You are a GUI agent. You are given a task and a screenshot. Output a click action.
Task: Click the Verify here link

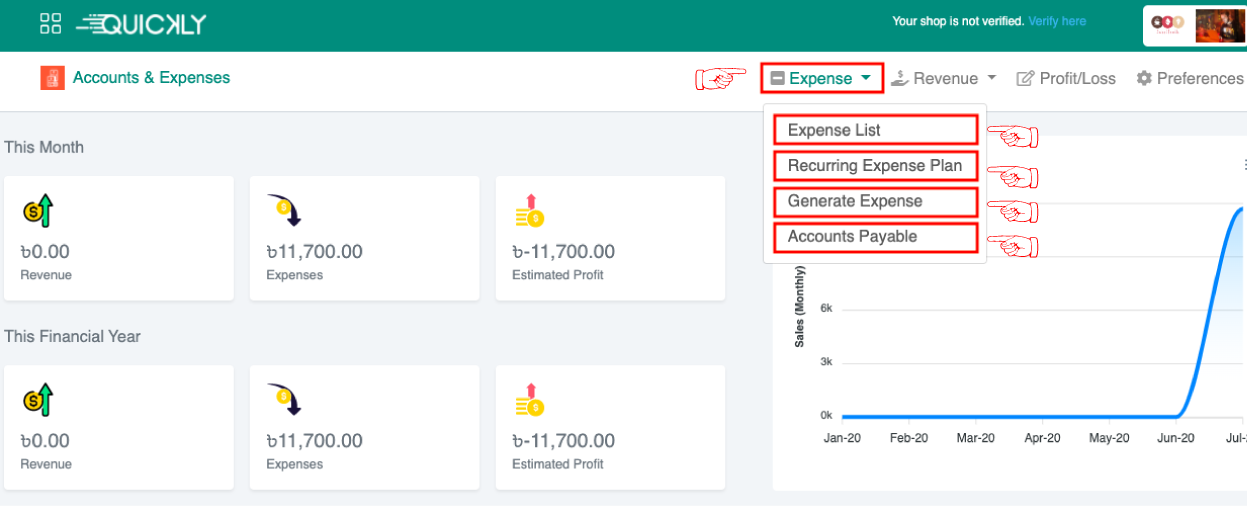pyautogui.click(x=1057, y=21)
